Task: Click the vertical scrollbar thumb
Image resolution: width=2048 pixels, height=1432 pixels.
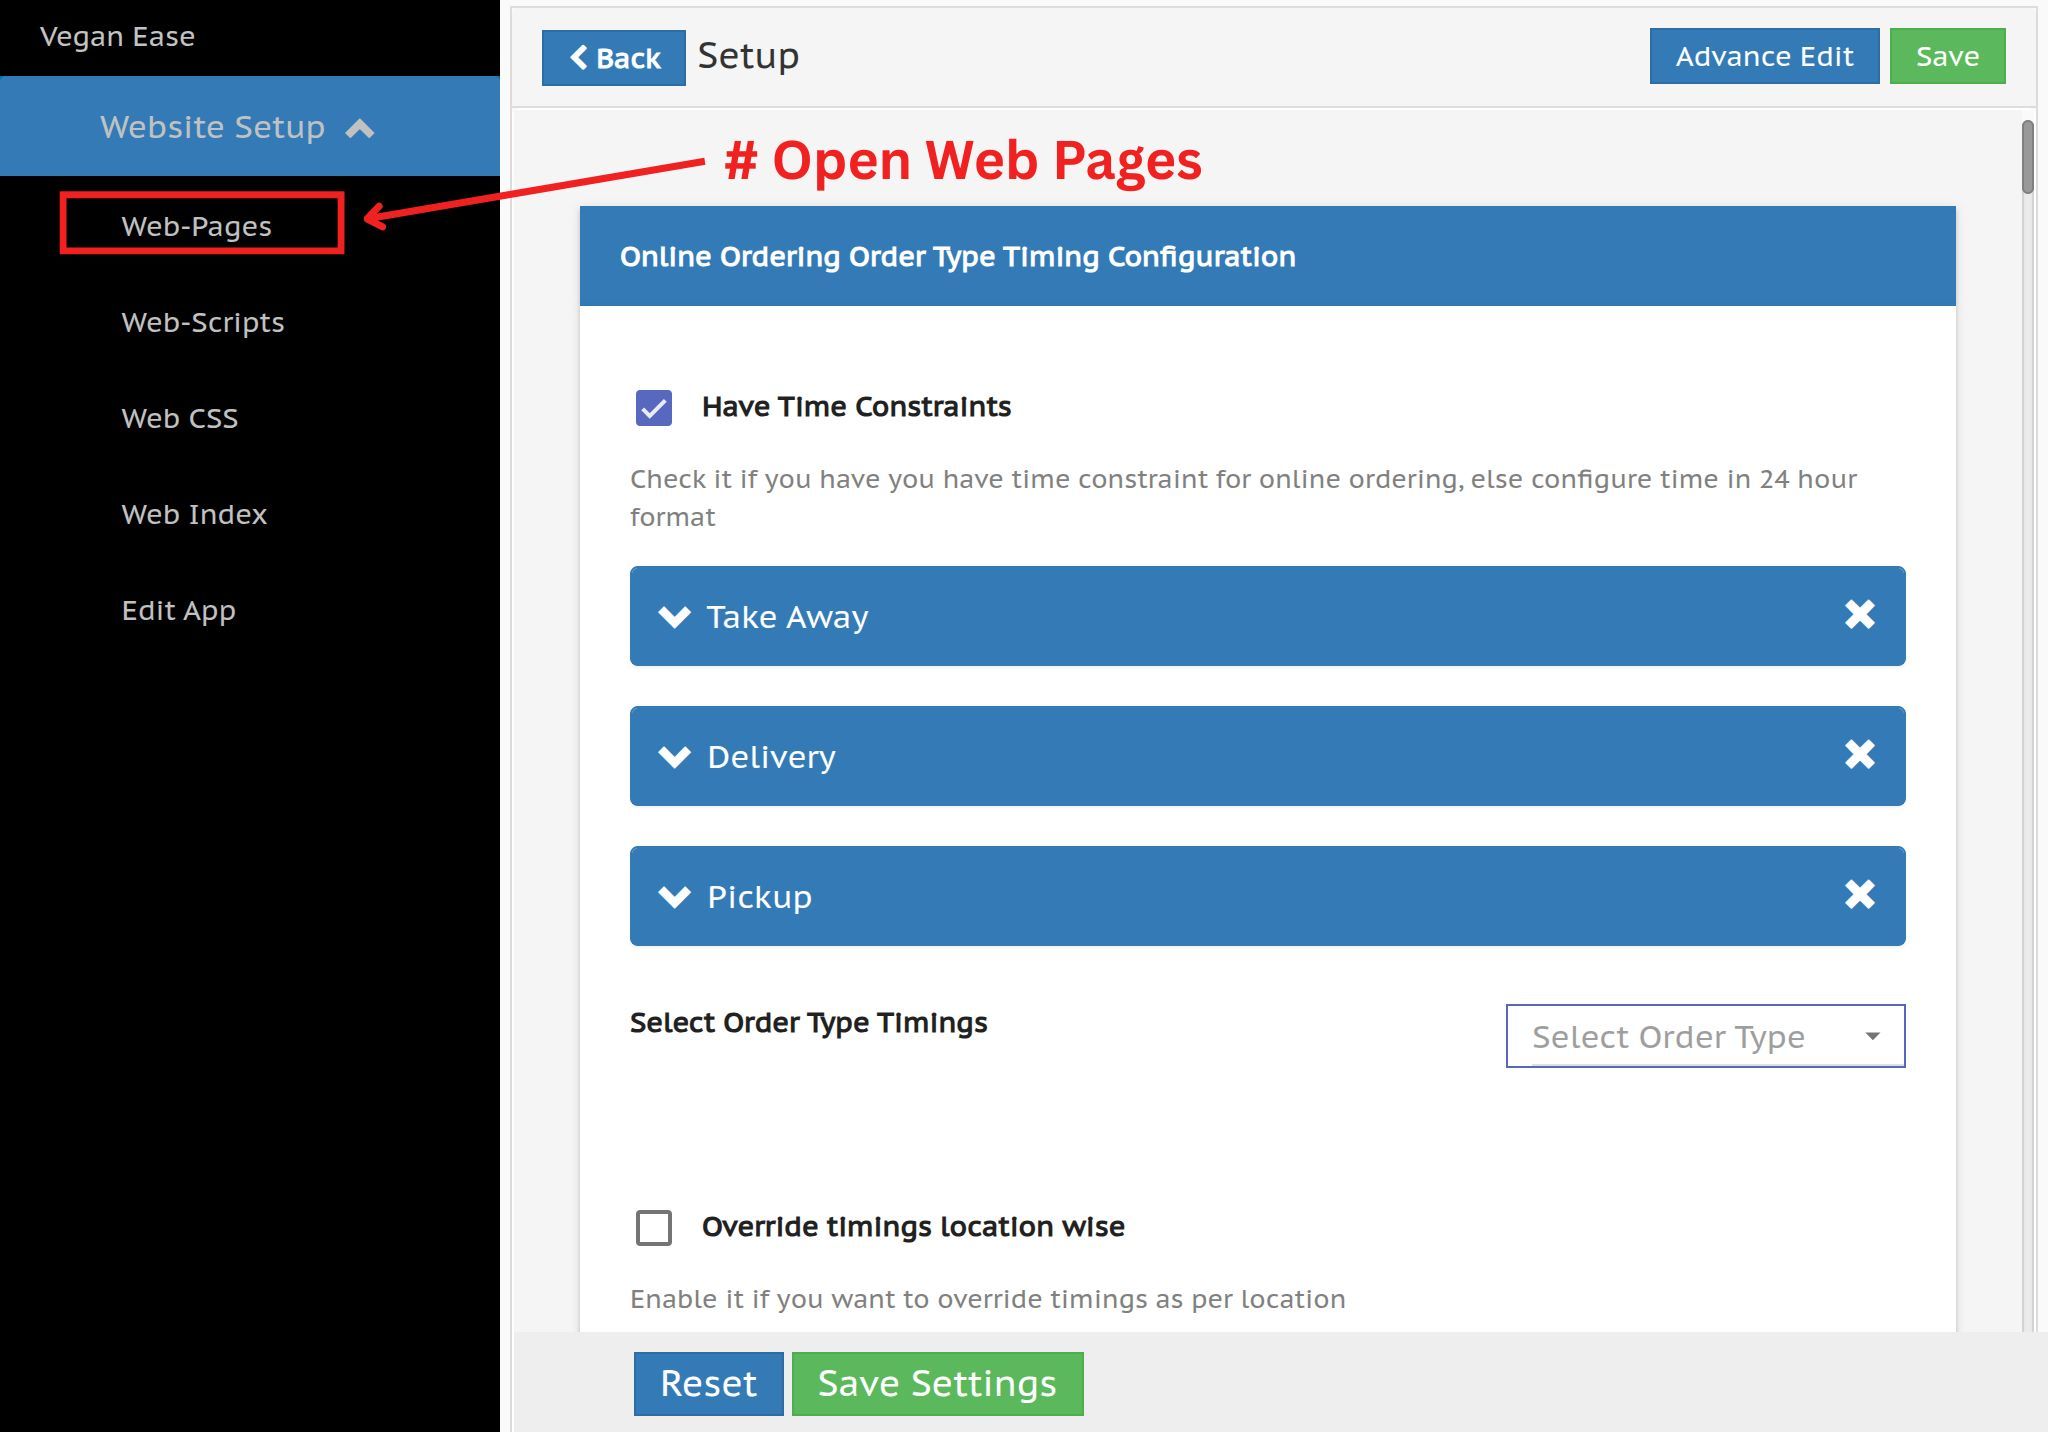Action: [2027, 157]
